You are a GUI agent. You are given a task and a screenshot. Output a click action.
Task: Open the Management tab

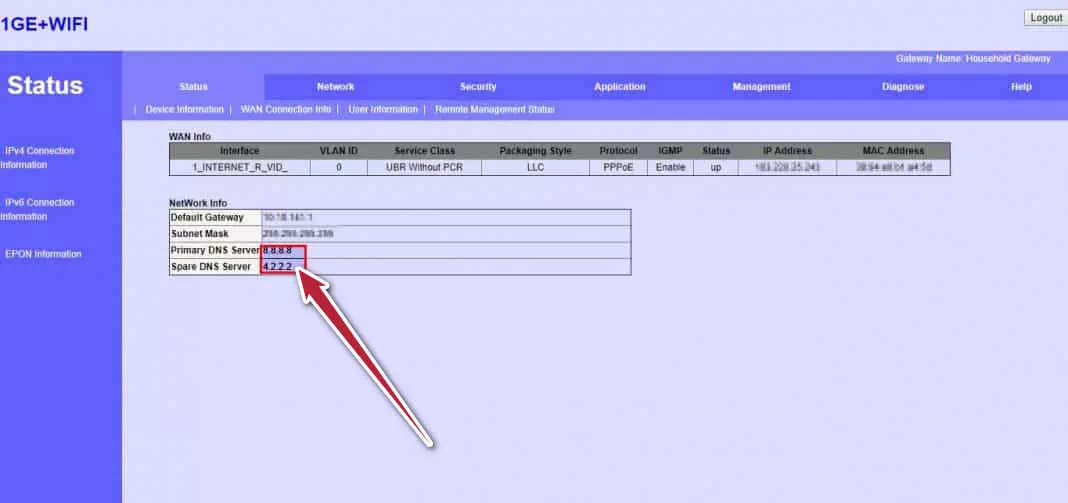click(761, 87)
